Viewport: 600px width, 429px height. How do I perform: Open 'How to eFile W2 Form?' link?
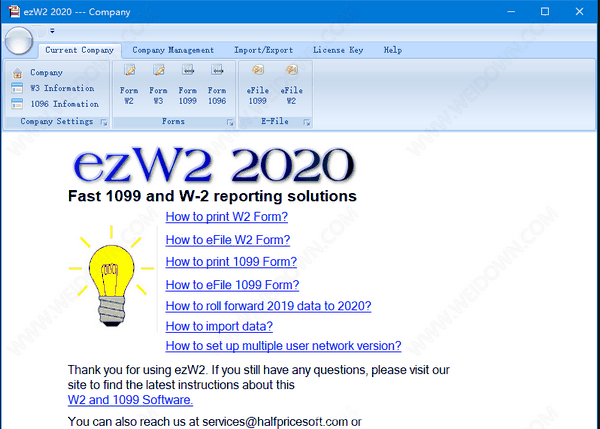click(x=228, y=240)
